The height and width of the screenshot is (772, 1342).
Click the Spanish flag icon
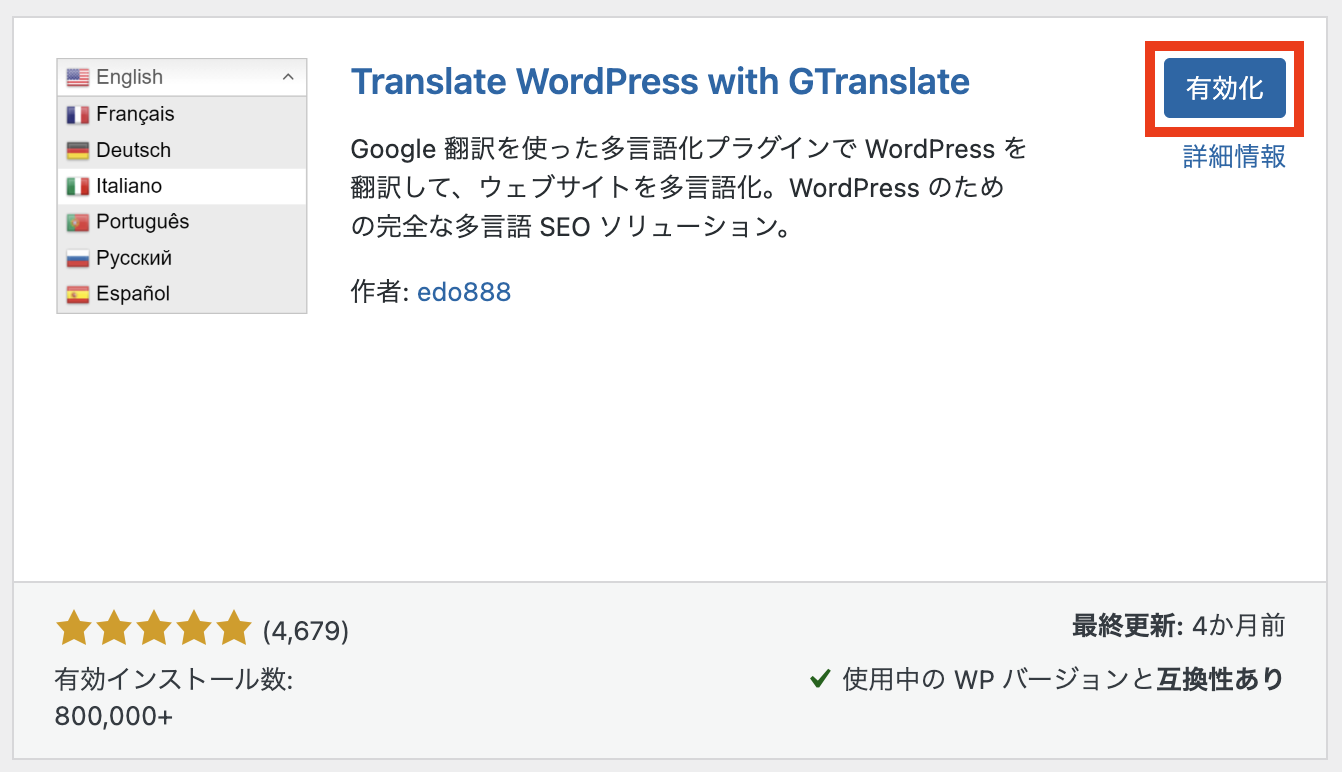point(78,294)
